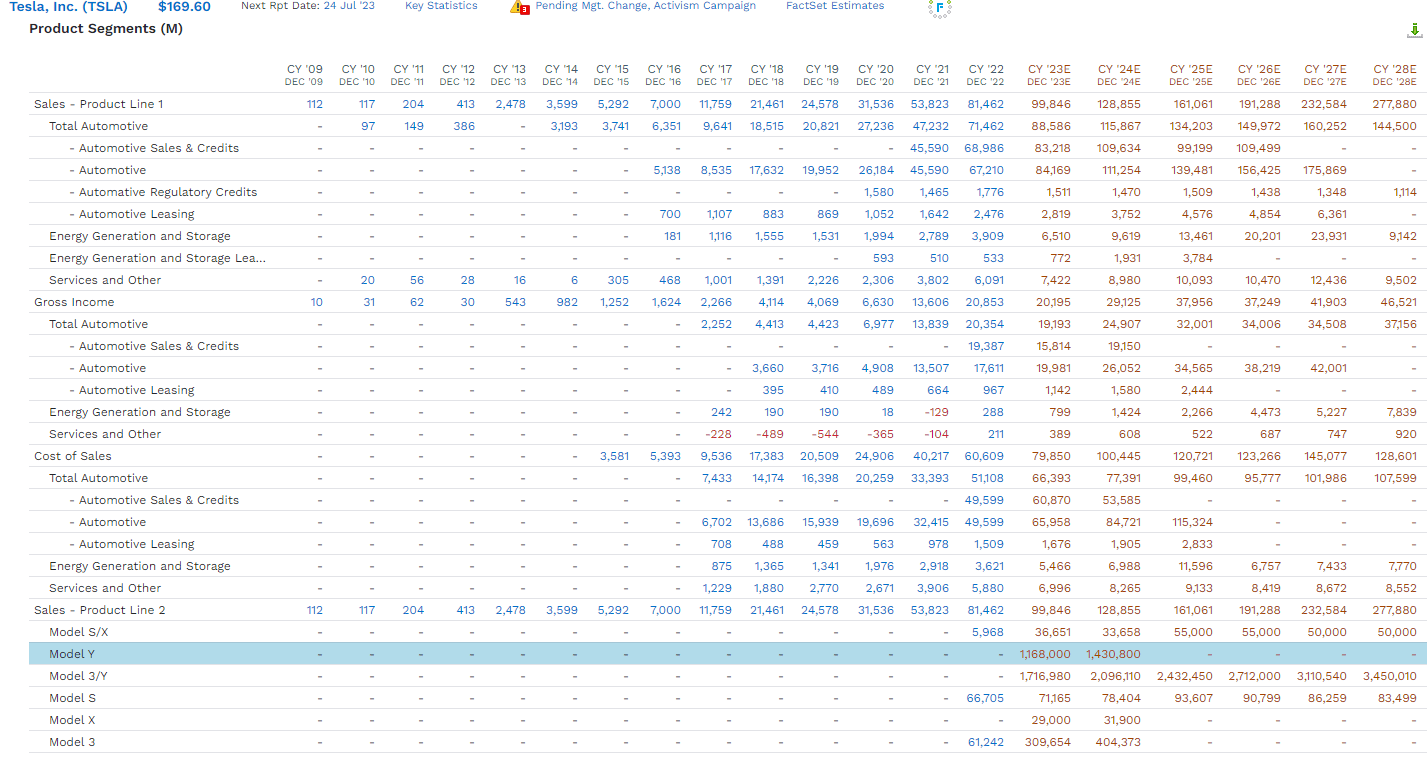Click regulatory credits value 1,580
Image resolution: width=1428 pixels, height=758 pixels.
[x=879, y=192]
